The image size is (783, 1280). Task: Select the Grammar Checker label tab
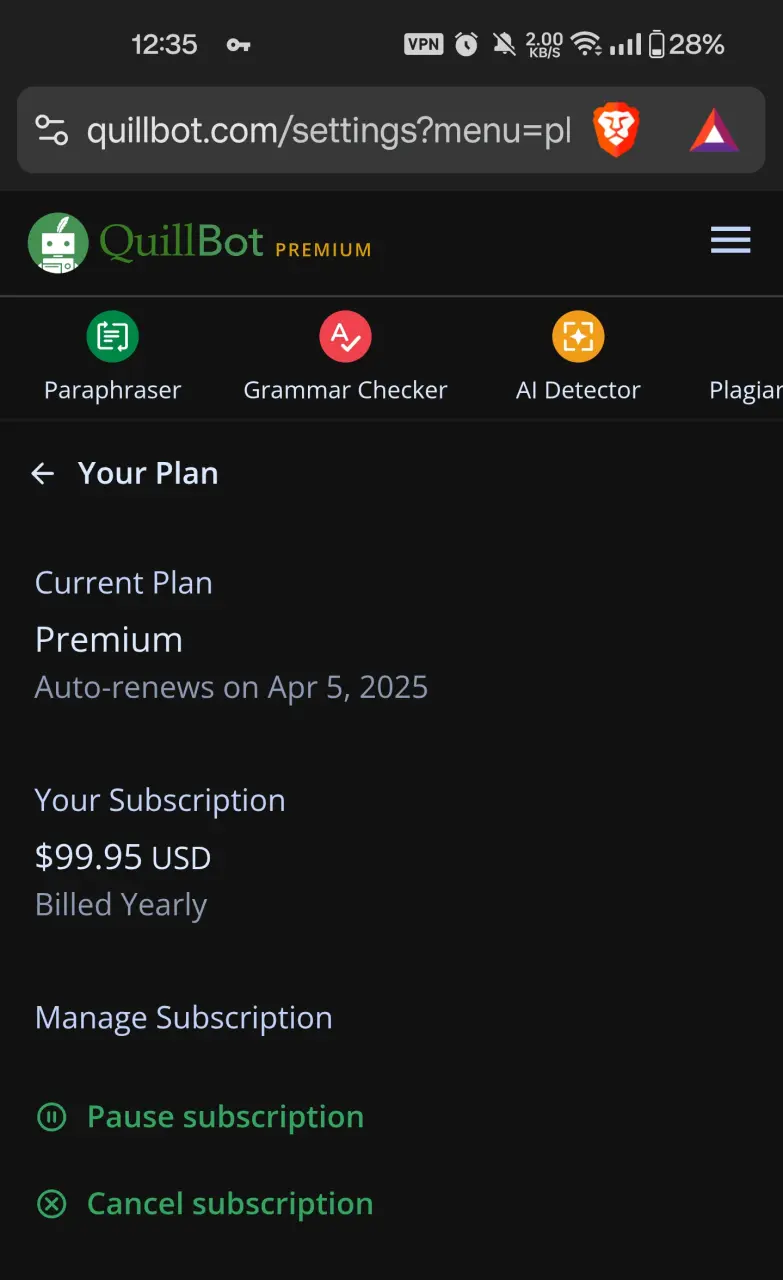[345, 390]
